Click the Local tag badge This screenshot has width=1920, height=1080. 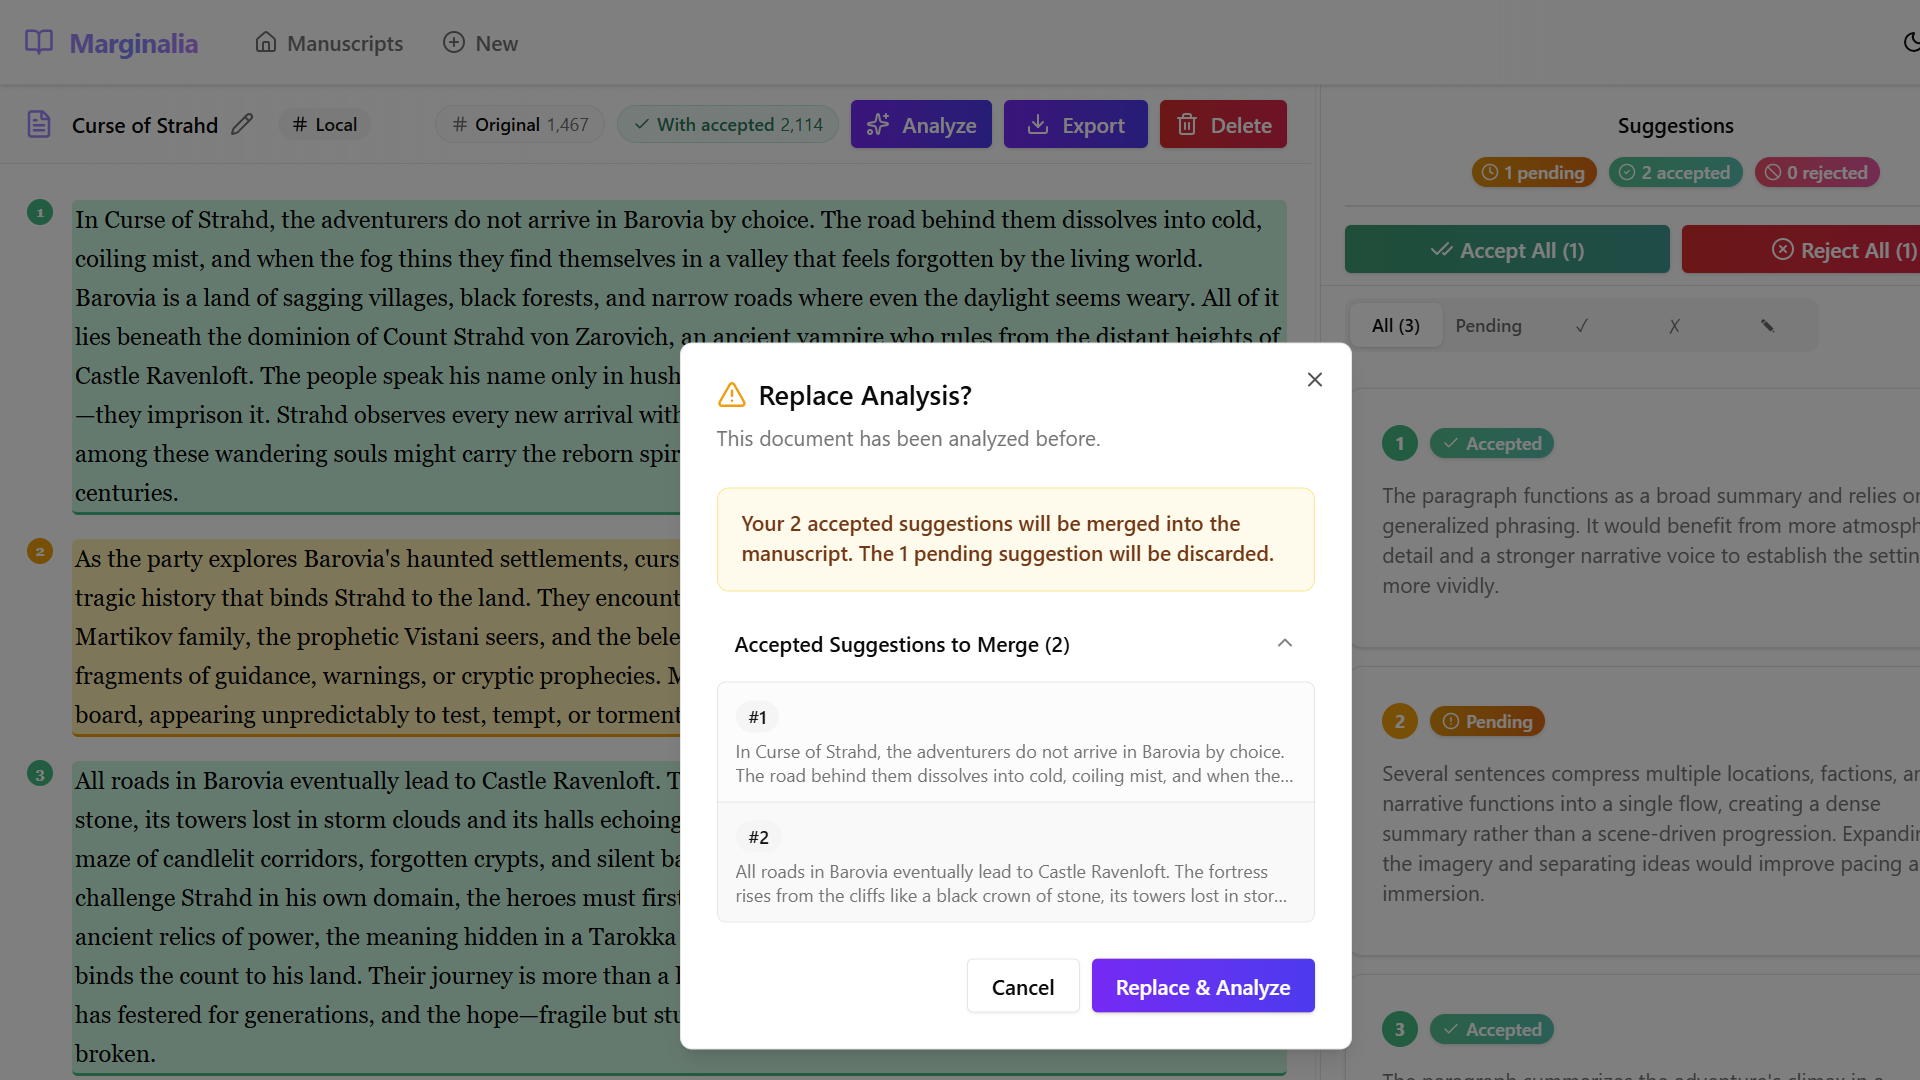point(325,125)
